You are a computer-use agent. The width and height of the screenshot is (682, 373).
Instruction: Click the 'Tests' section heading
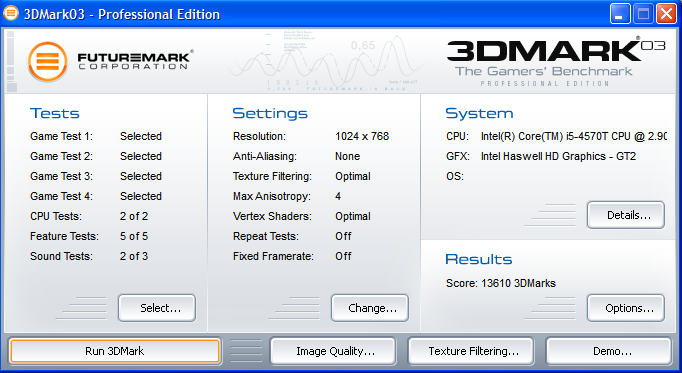pos(55,113)
